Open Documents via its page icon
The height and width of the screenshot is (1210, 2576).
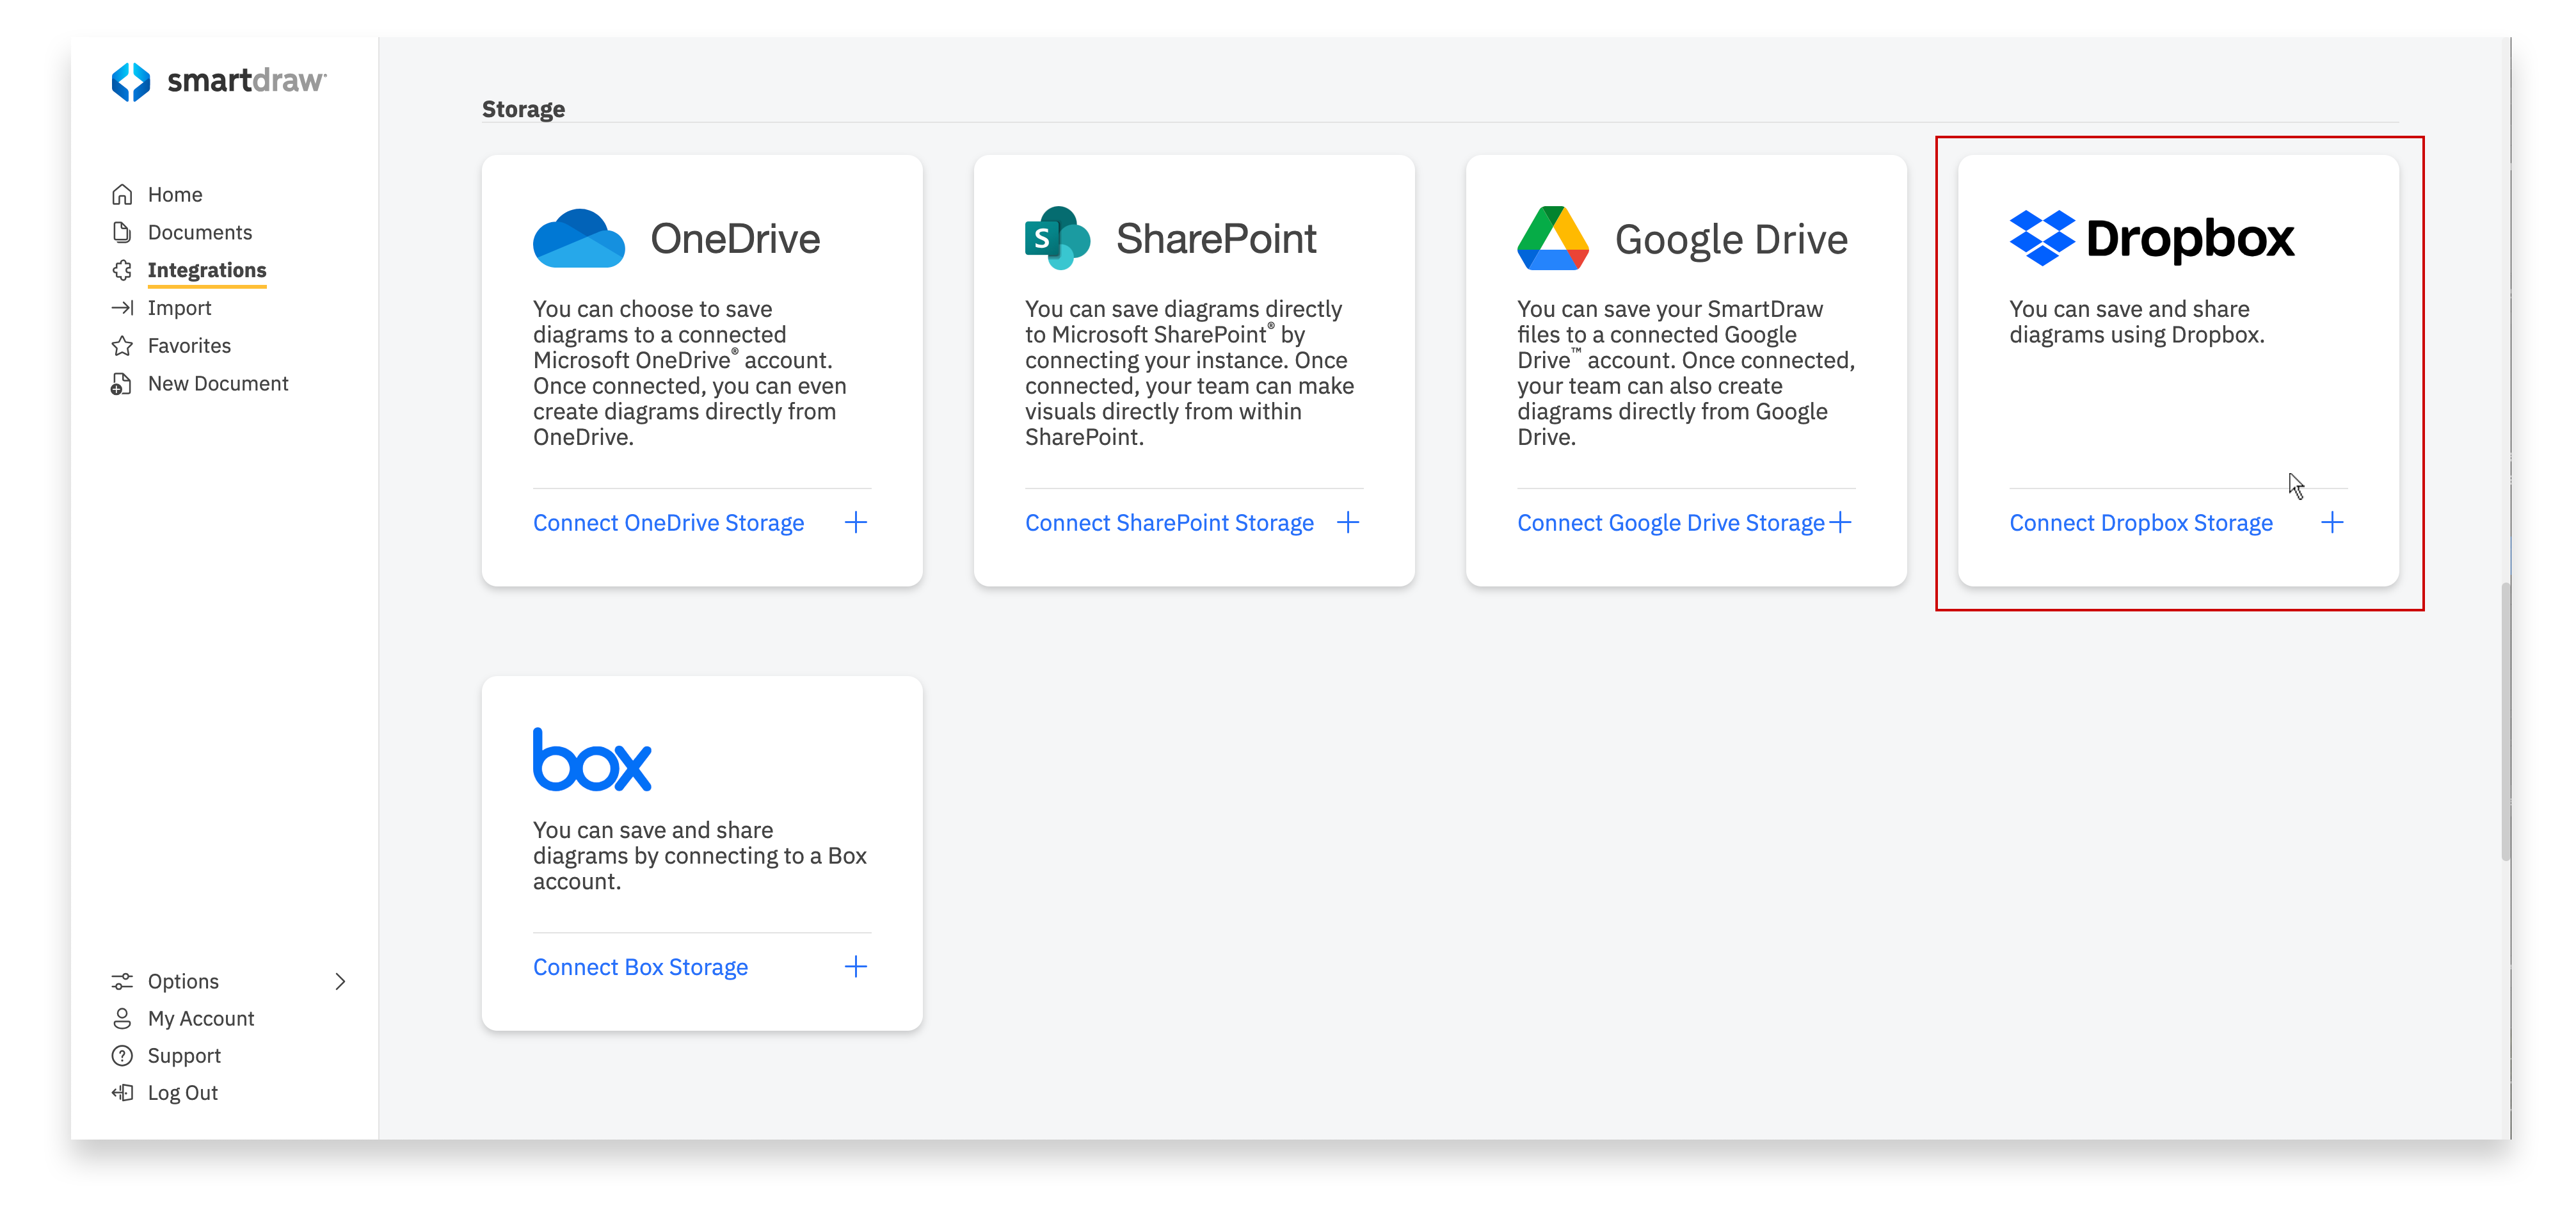[122, 231]
